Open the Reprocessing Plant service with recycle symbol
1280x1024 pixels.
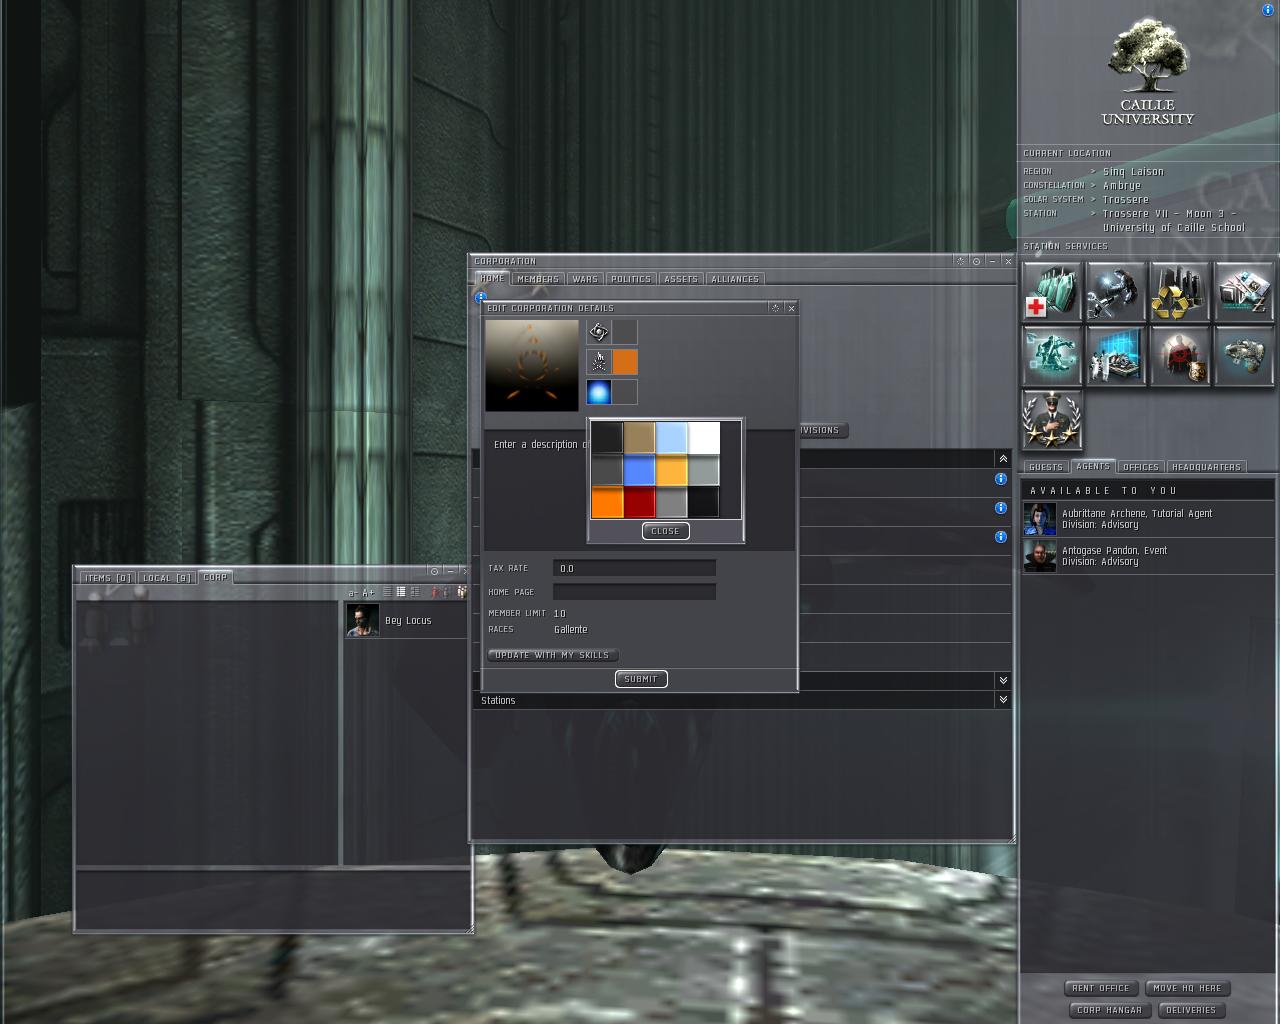click(1180, 292)
